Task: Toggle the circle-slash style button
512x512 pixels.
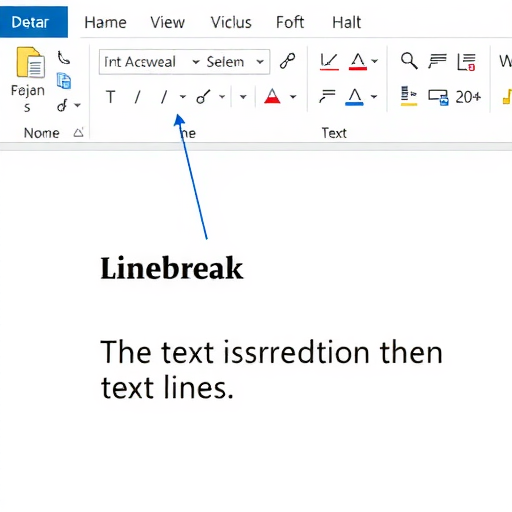Action: pyautogui.click(x=203, y=97)
